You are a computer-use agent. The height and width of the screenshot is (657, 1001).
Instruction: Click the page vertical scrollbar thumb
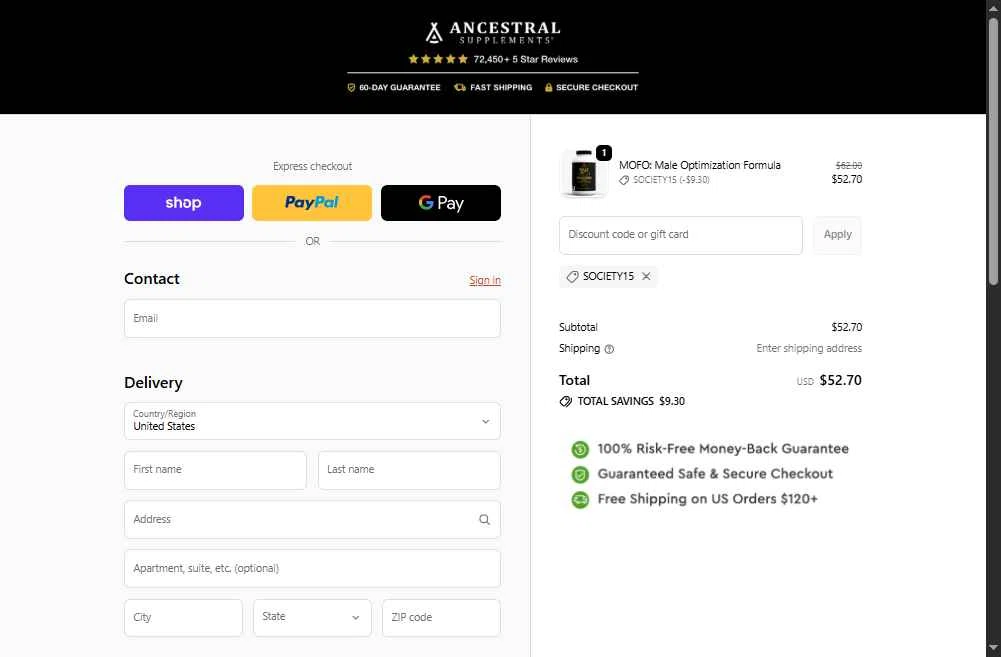(x=993, y=151)
